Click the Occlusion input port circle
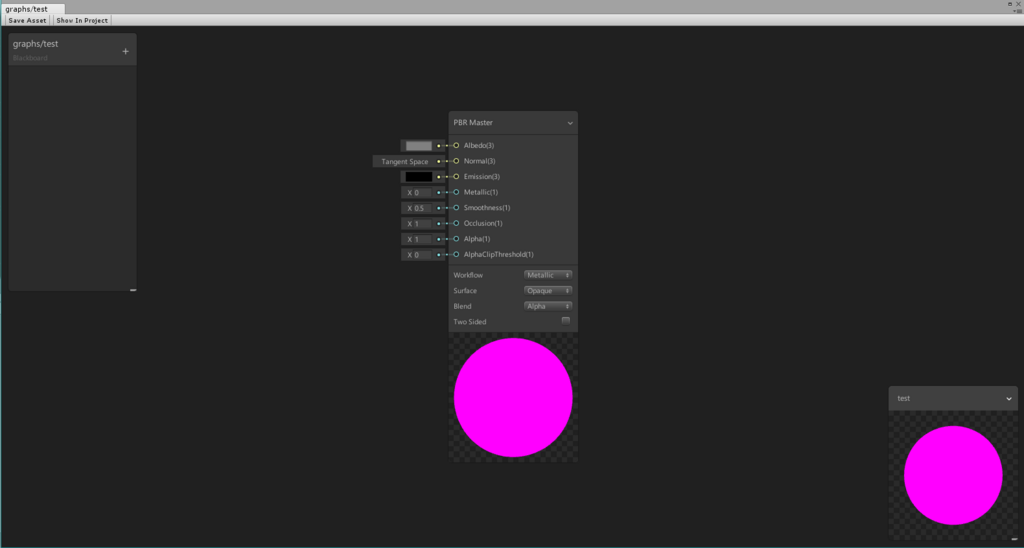 tap(456, 223)
